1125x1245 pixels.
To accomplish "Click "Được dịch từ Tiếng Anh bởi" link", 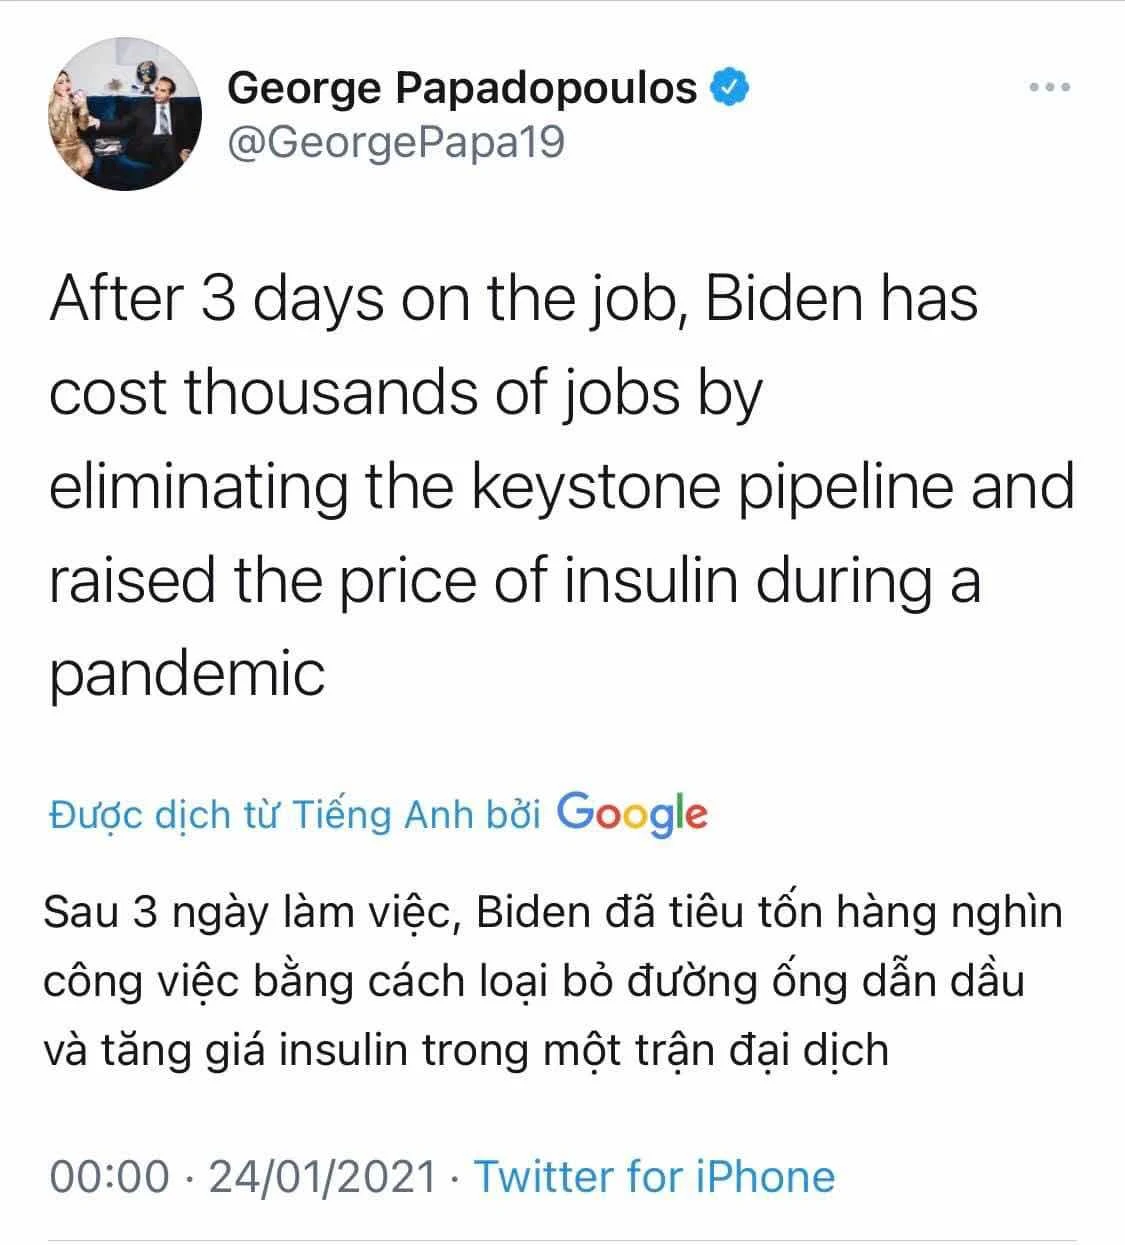I will click(295, 815).
